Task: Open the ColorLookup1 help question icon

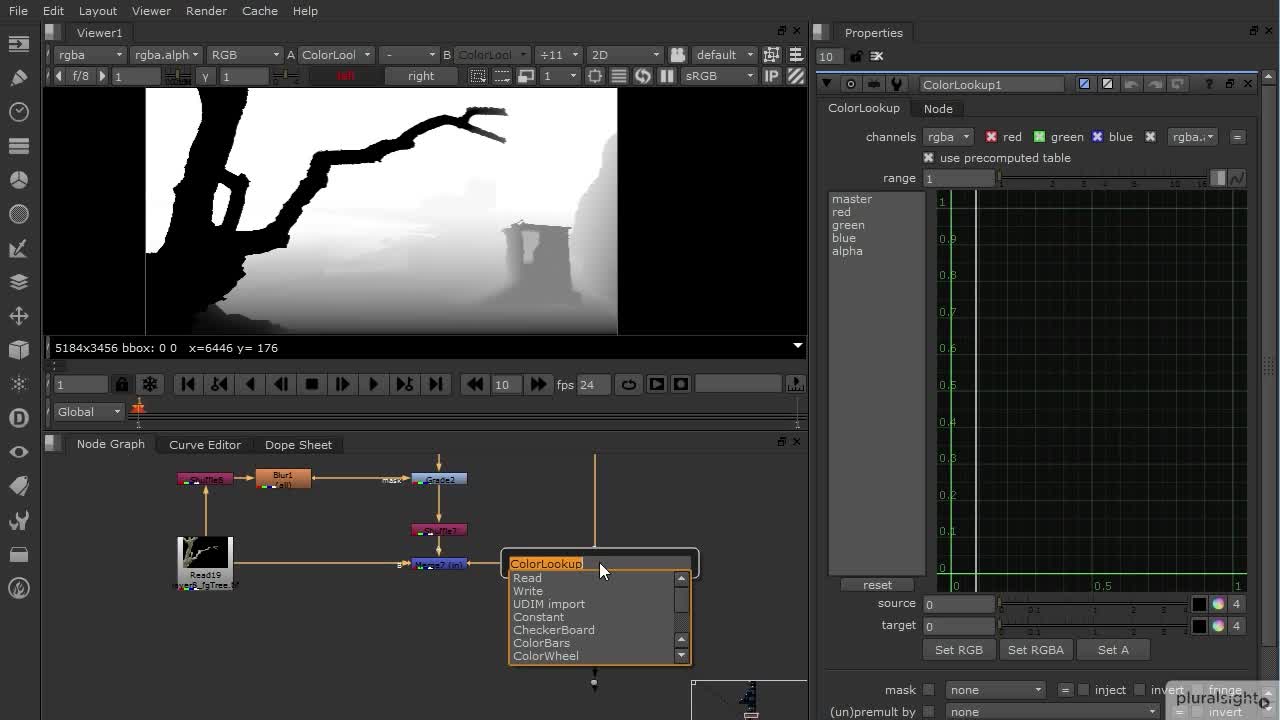Action: (1208, 84)
